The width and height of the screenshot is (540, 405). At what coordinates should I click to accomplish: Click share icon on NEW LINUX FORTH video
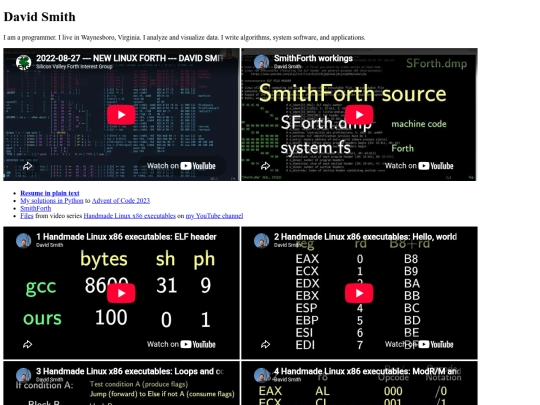pos(28,166)
